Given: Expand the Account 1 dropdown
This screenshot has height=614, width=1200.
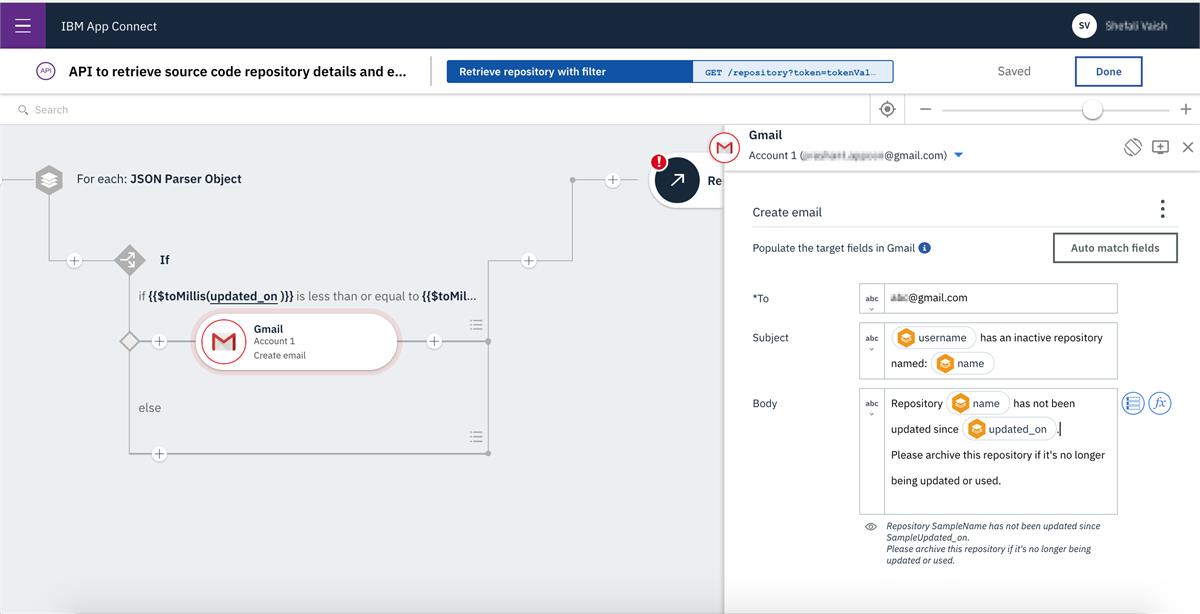Looking at the screenshot, I should 958,155.
